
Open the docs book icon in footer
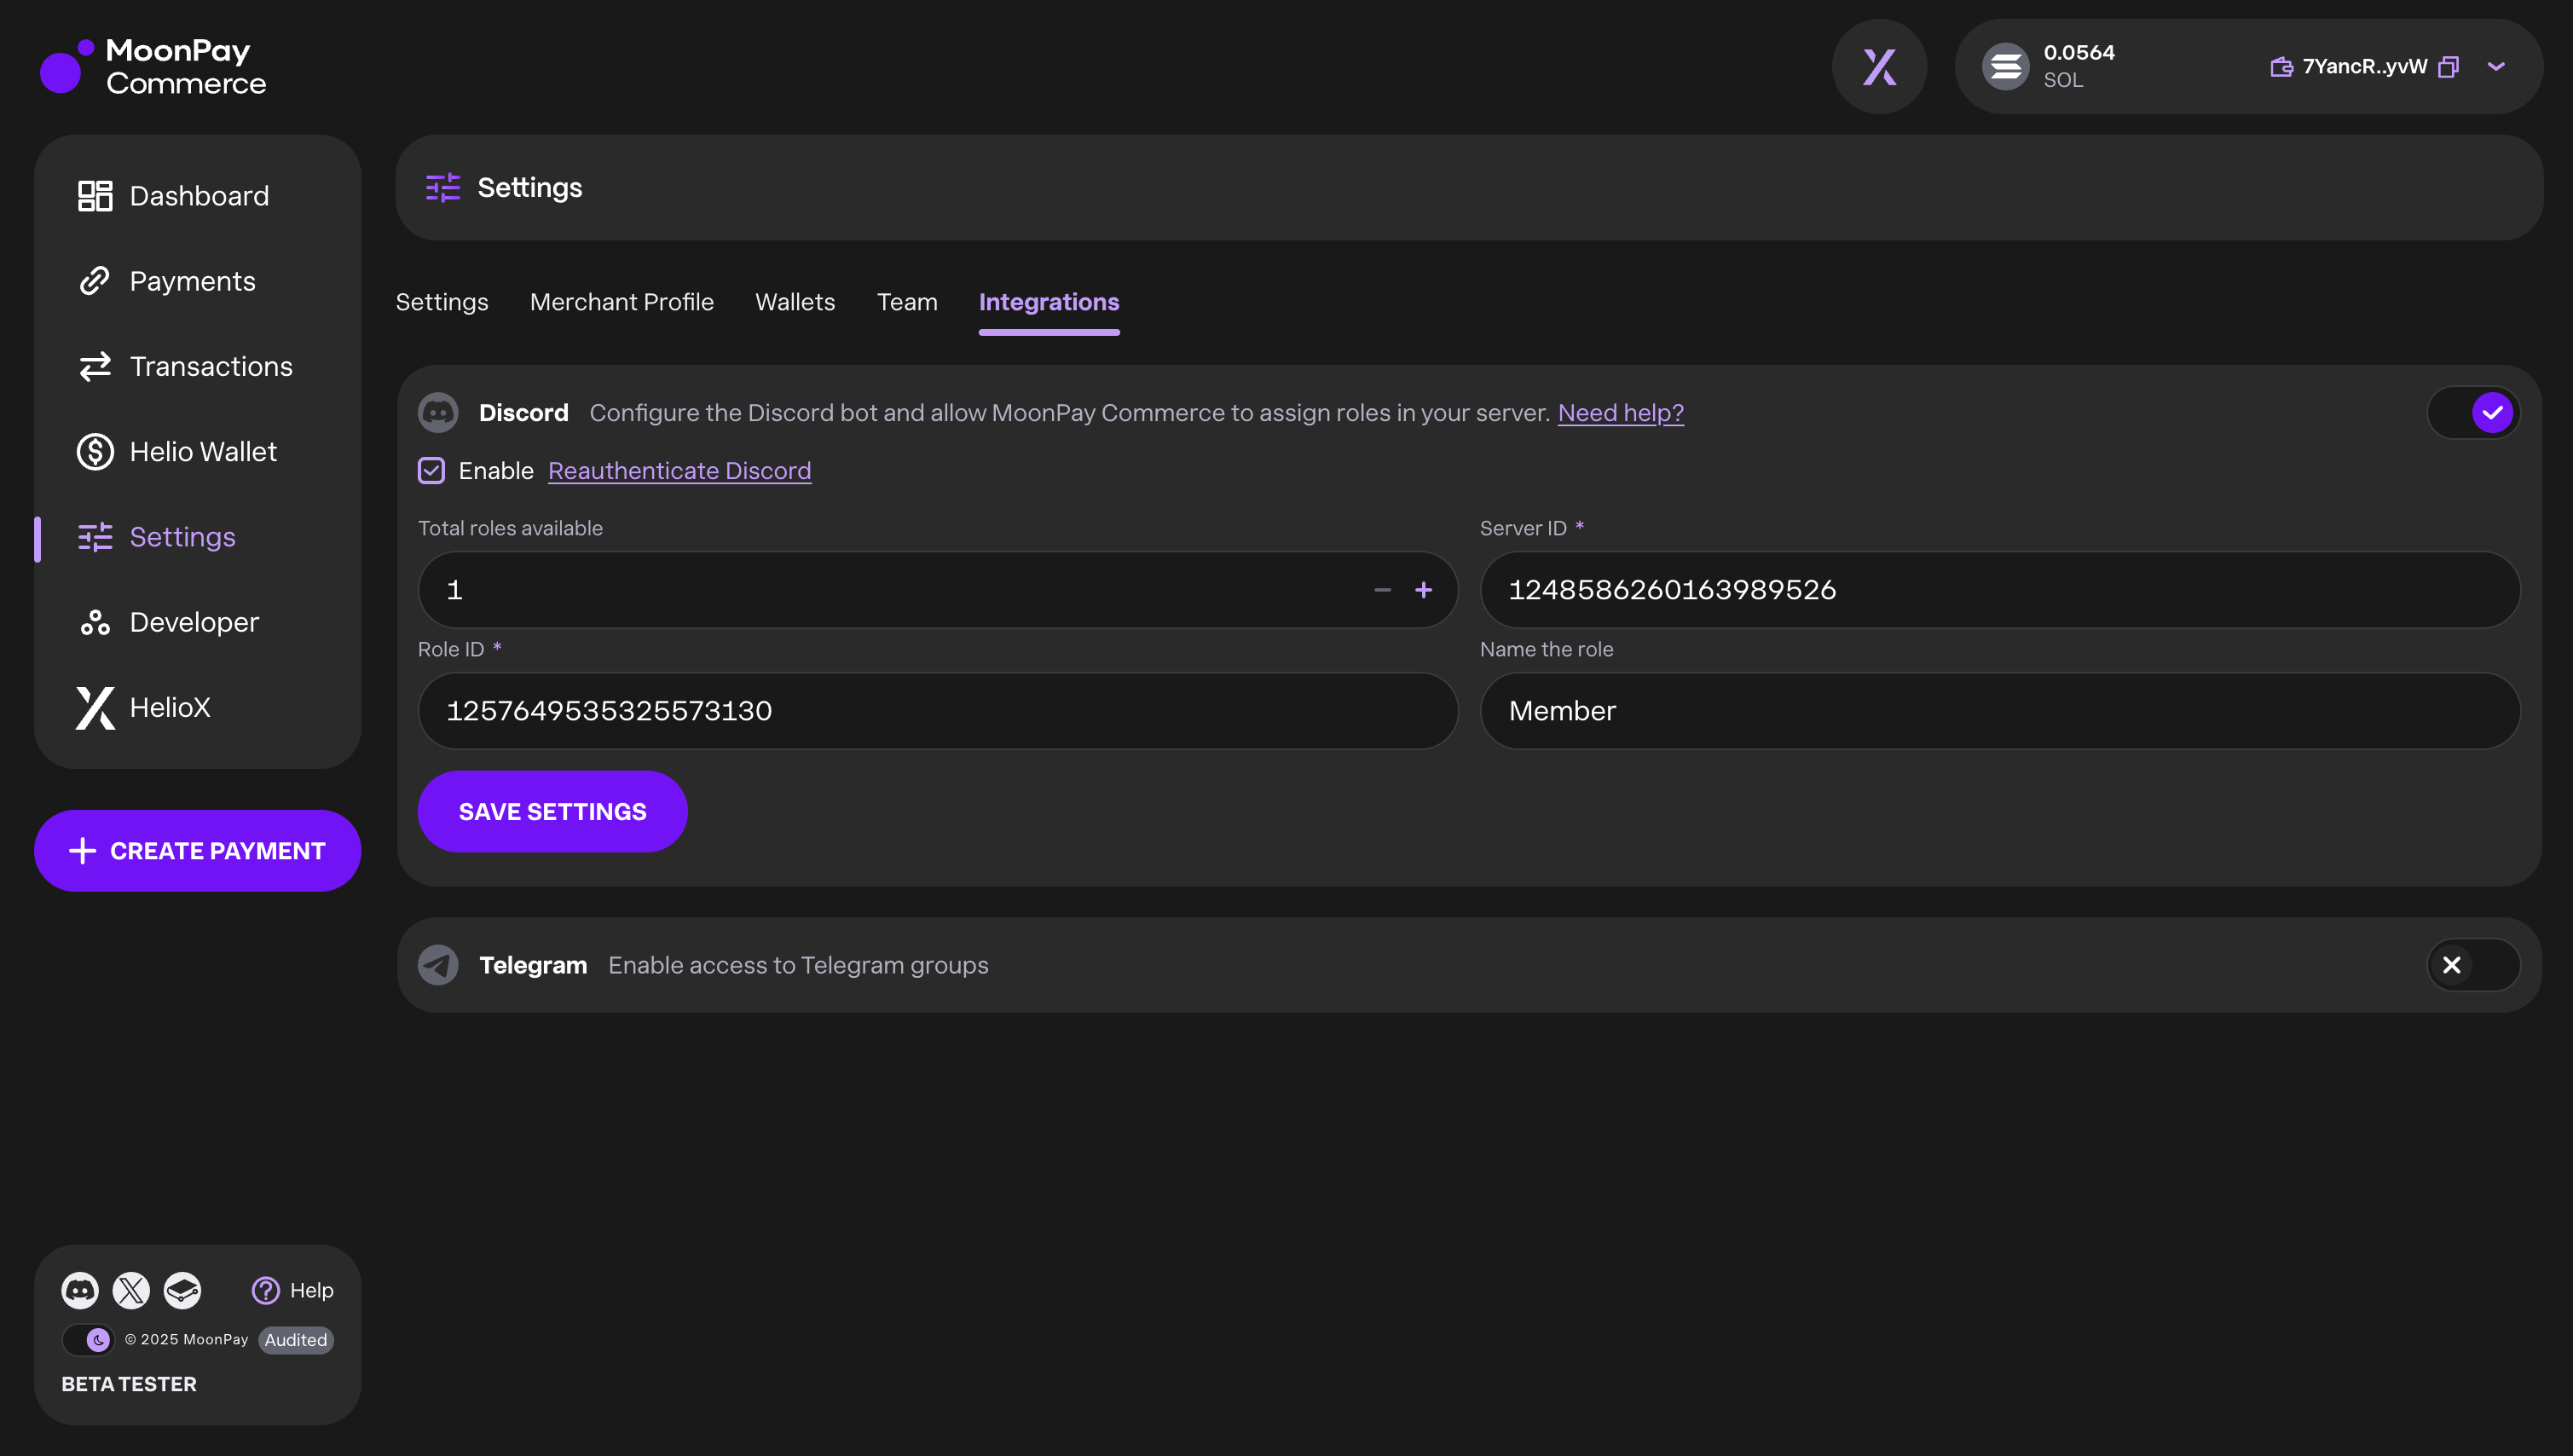[182, 1290]
